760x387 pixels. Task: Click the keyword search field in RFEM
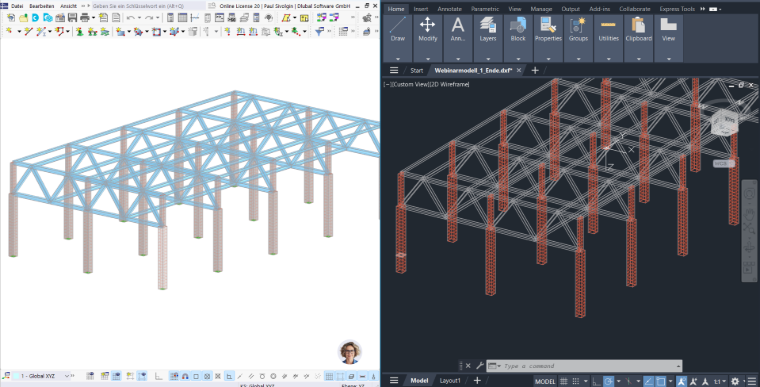click(x=148, y=6)
